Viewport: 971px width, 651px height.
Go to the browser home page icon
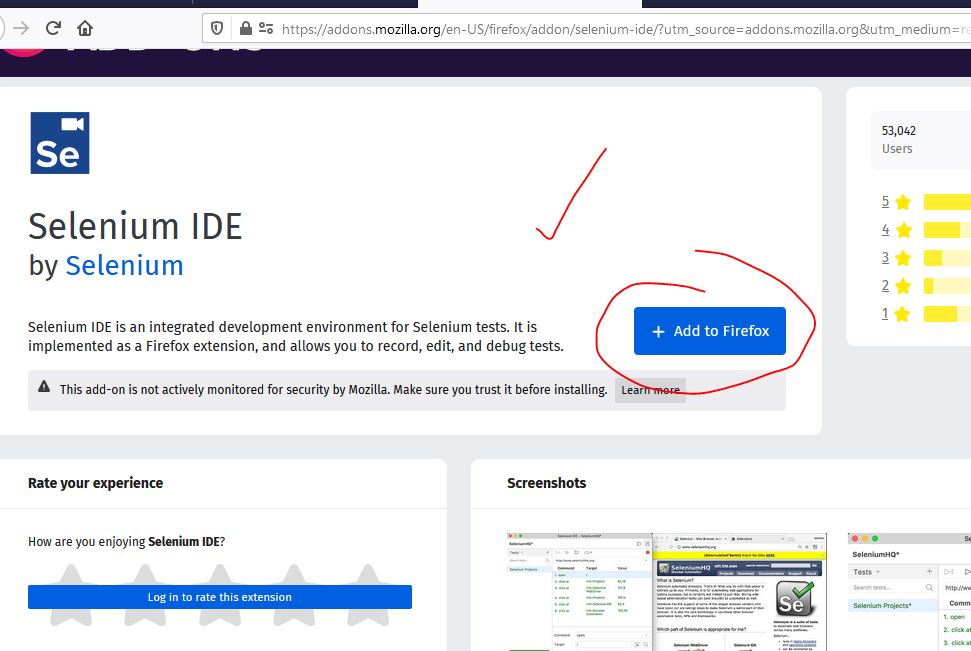(x=85, y=28)
